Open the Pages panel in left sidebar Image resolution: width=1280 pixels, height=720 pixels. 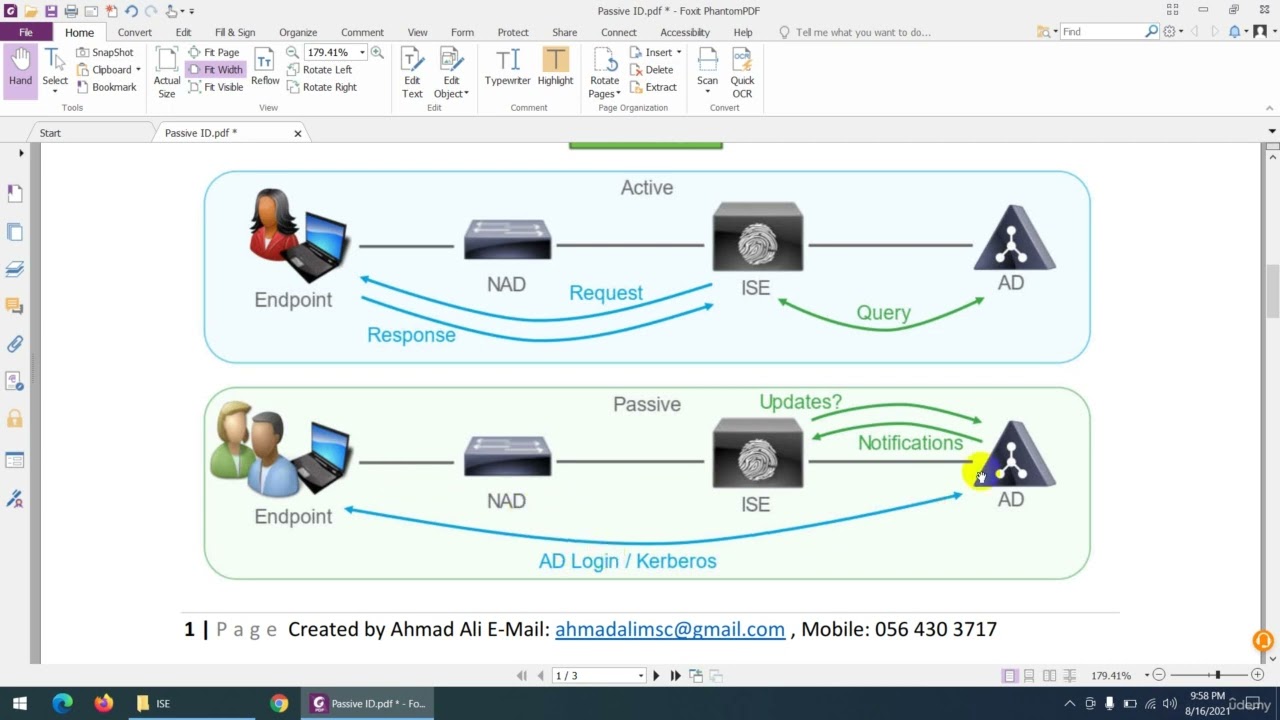[14, 232]
